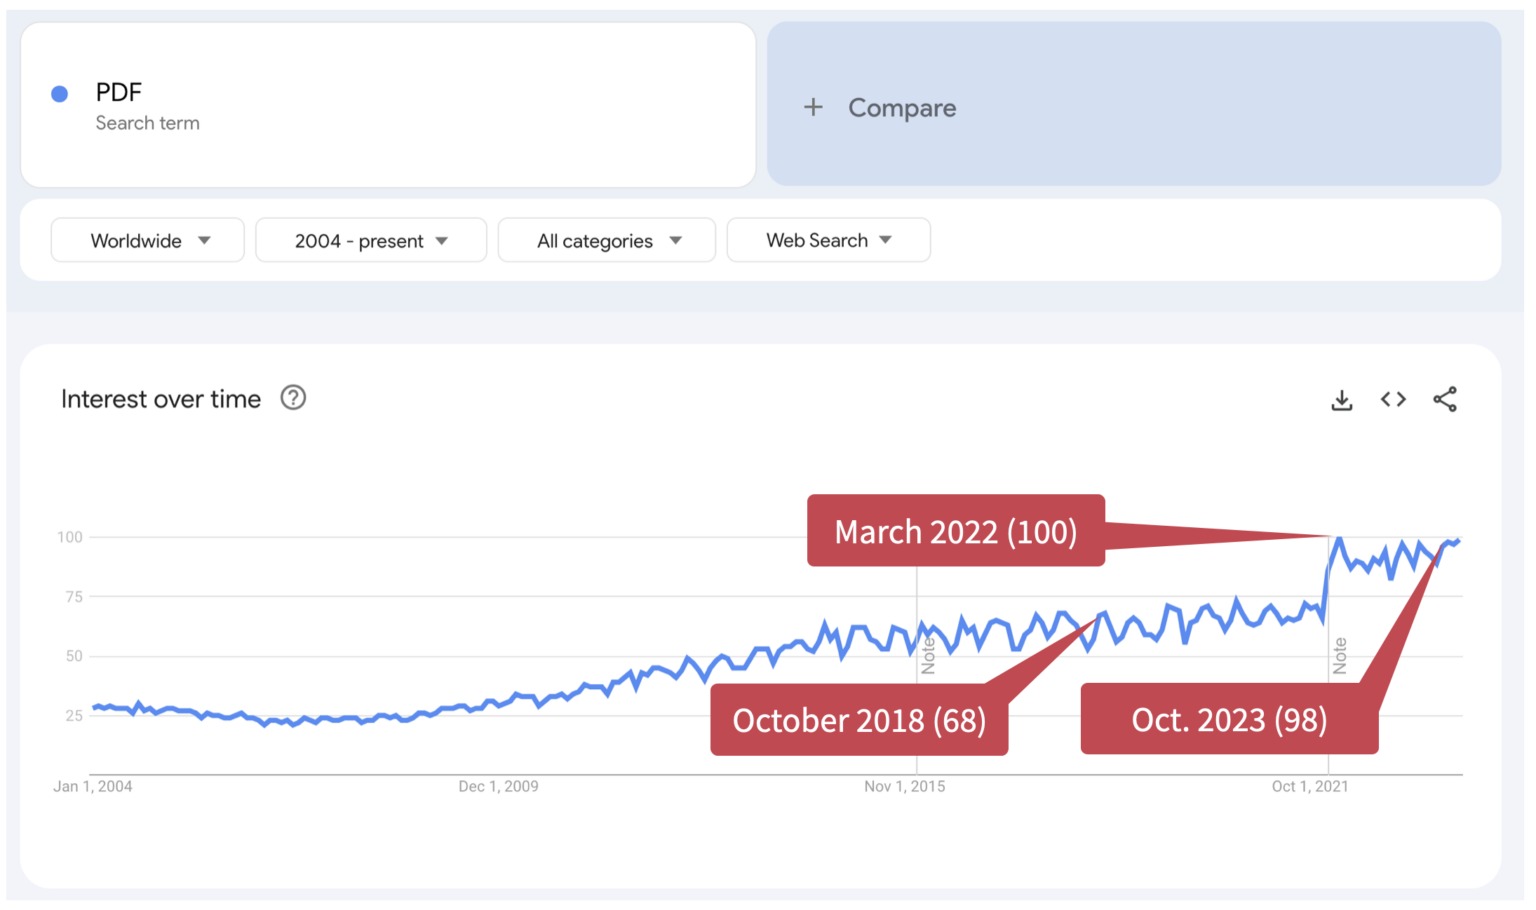The width and height of the screenshot is (1536, 910).
Task: Click the March 2022 (100) annotation
Action: tap(955, 531)
